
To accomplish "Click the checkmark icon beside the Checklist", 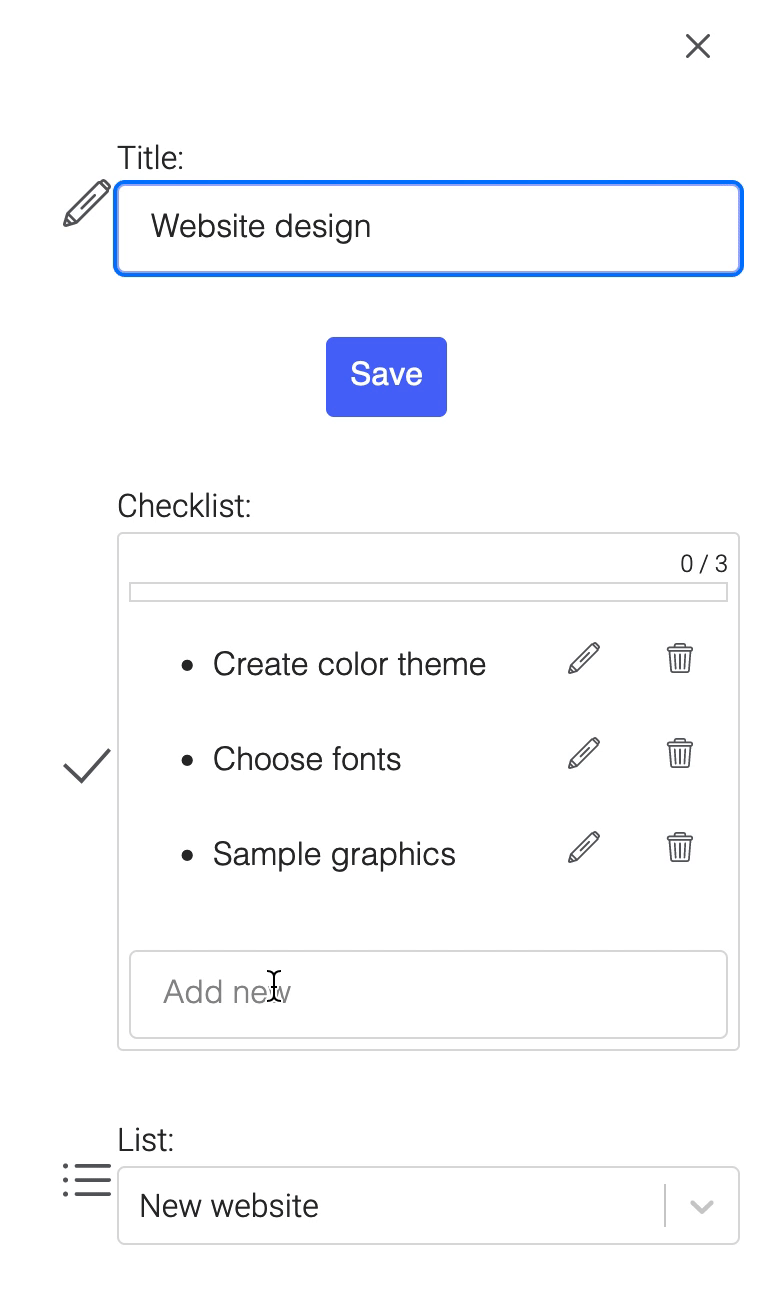I will [x=87, y=766].
